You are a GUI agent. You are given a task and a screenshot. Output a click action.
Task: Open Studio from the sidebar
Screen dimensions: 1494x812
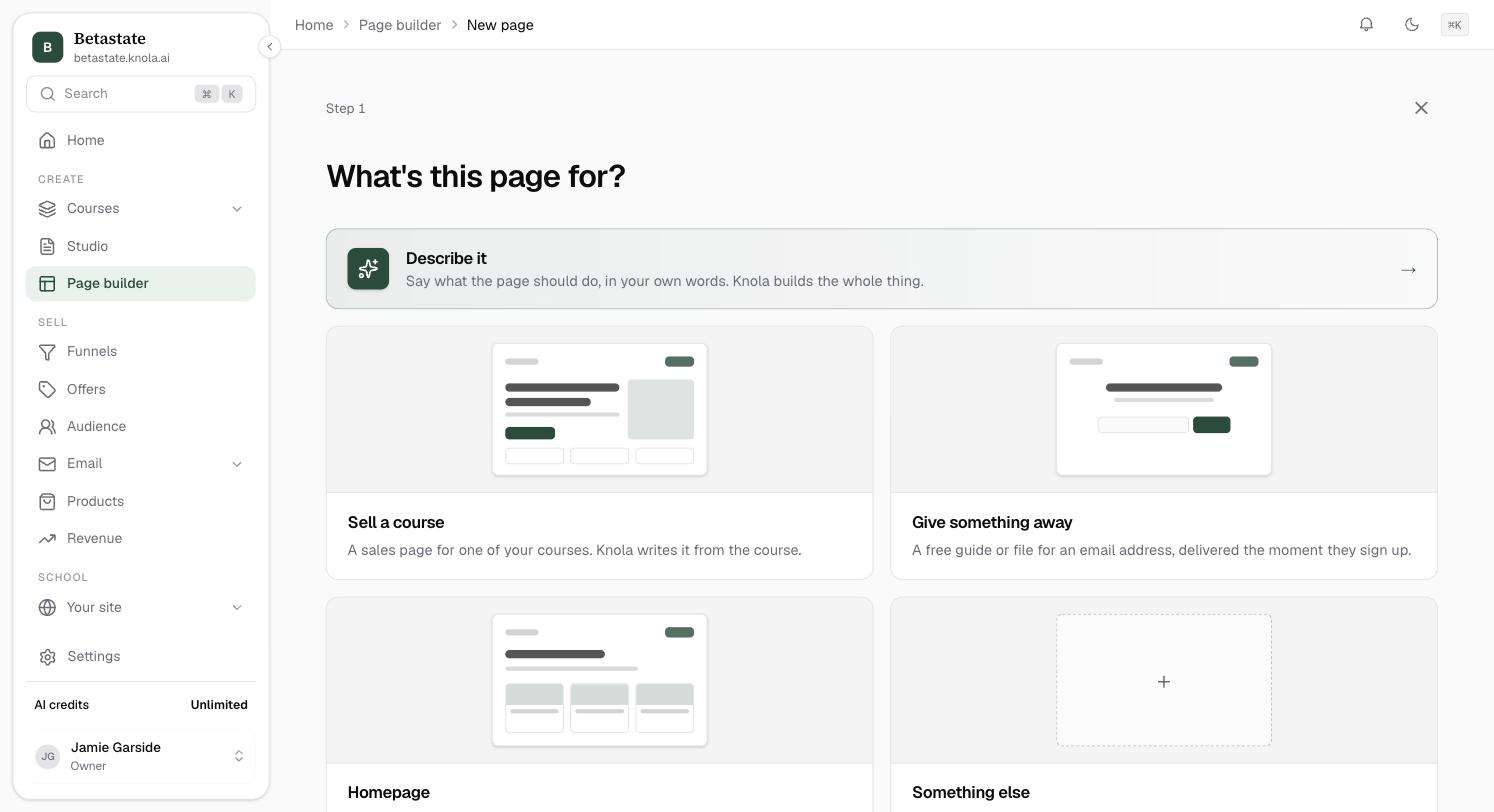(141, 246)
